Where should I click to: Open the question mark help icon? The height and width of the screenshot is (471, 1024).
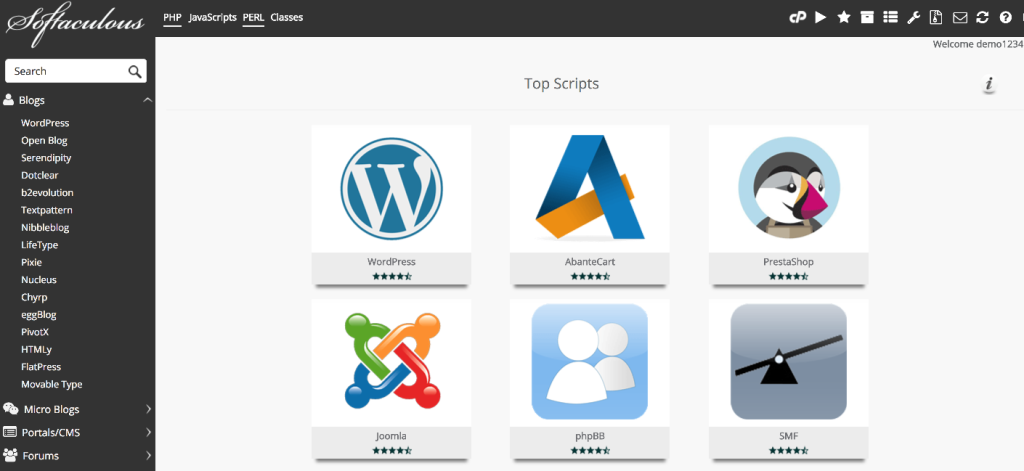[1006, 18]
